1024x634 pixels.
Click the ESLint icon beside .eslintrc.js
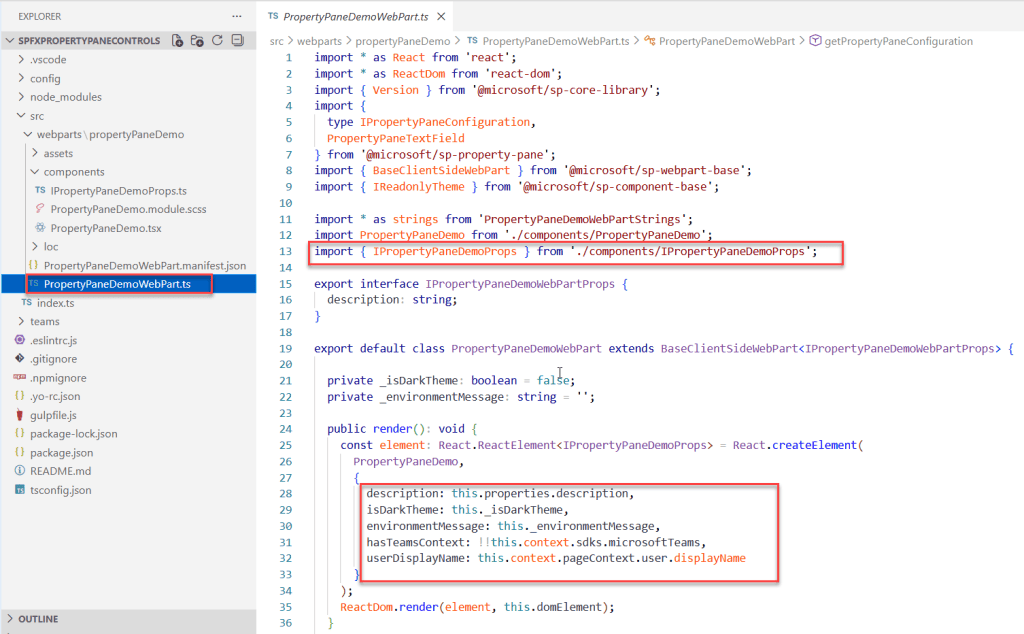tap(20, 340)
